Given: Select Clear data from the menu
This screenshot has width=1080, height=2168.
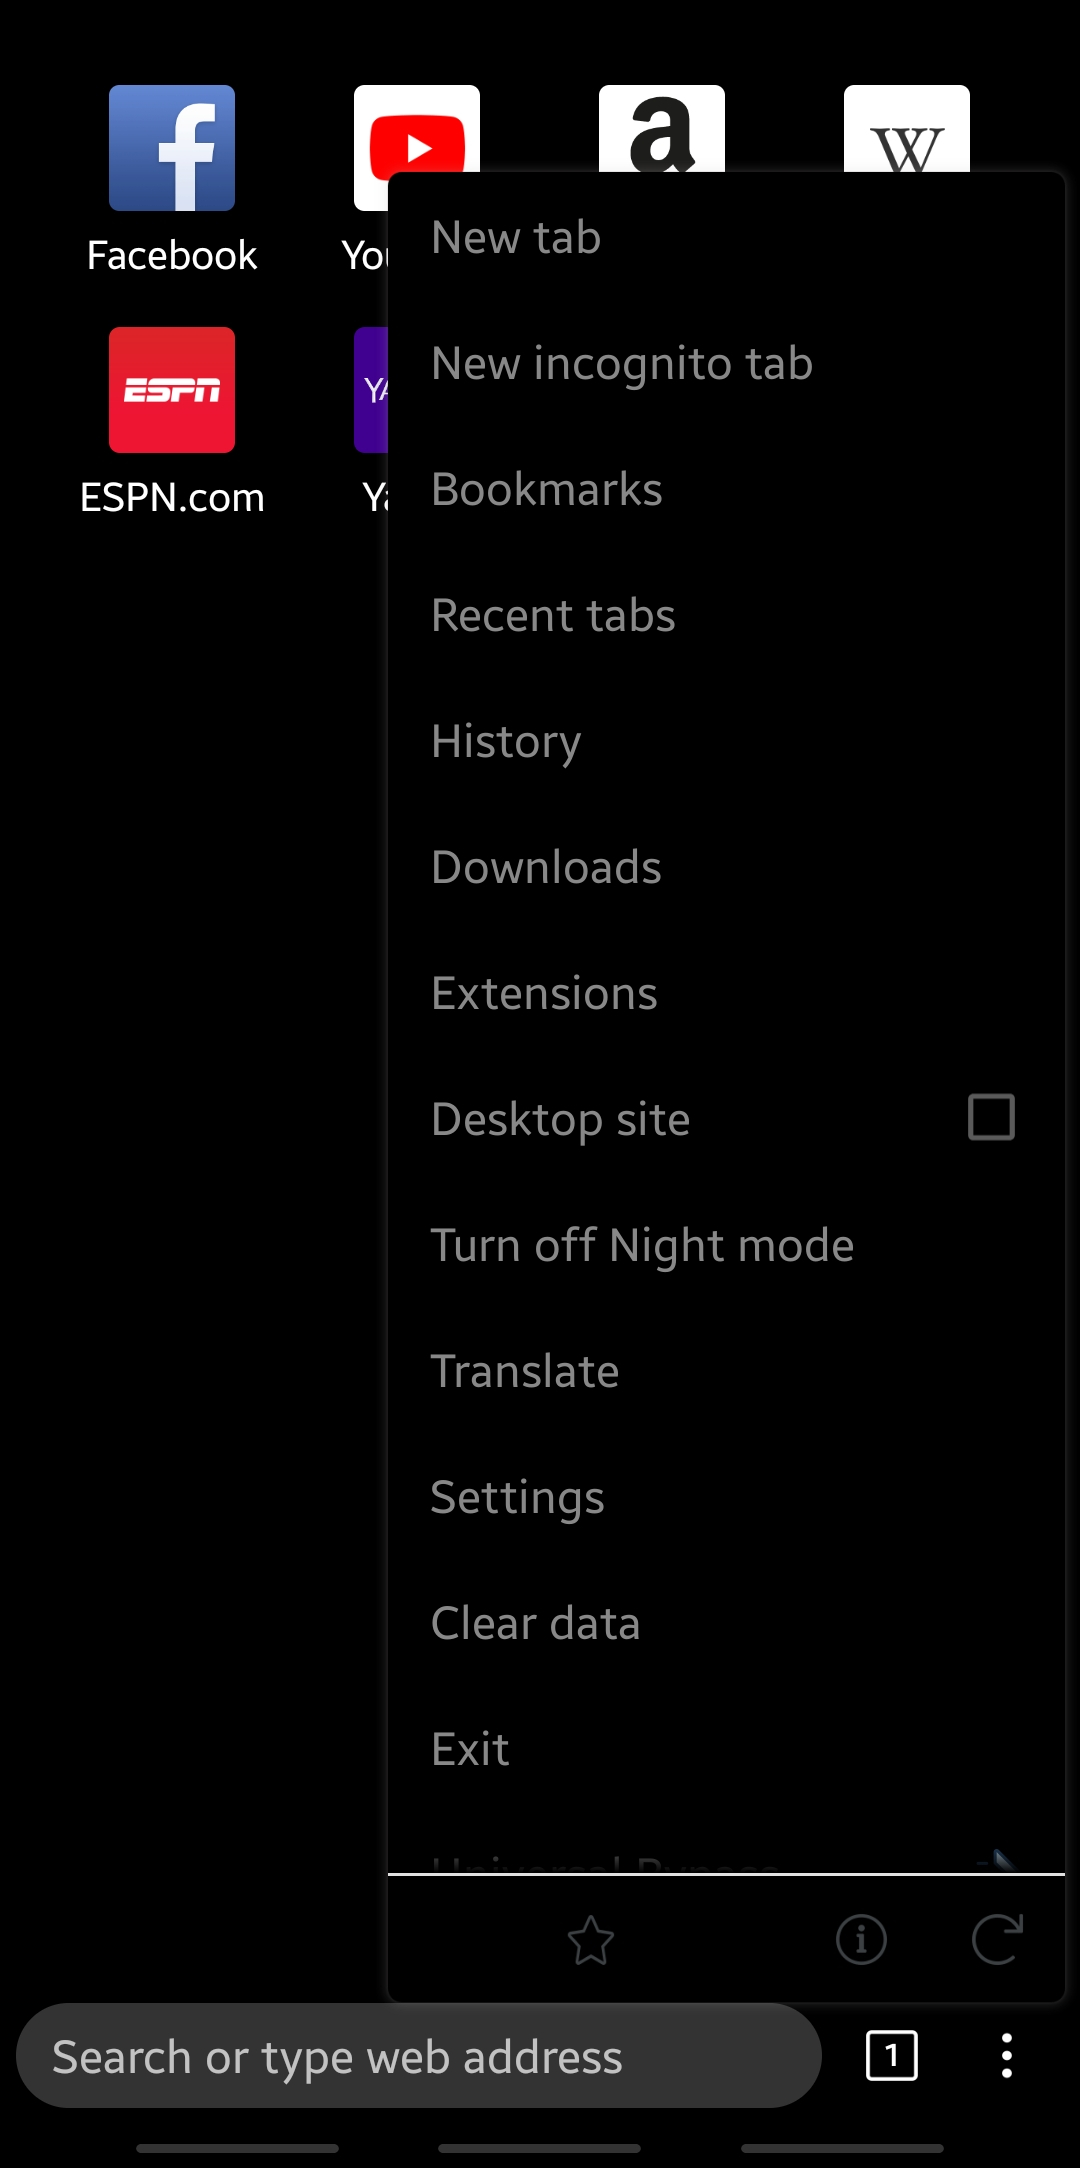Looking at the screenshot, I should [535, 1623].
